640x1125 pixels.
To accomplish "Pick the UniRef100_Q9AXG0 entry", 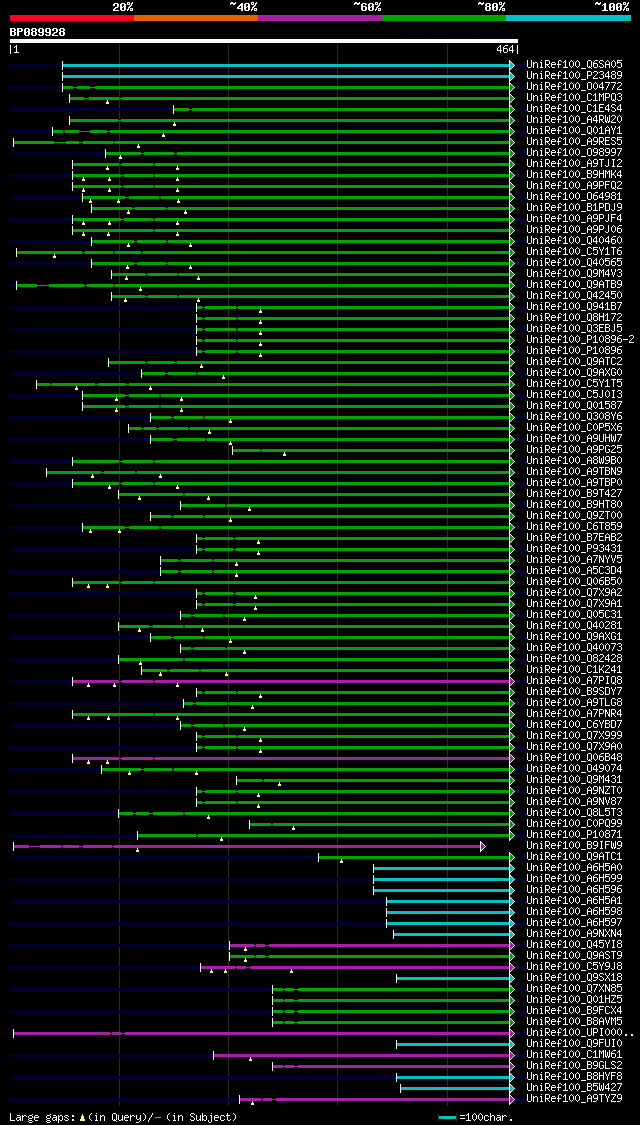I will click(574, 372).
